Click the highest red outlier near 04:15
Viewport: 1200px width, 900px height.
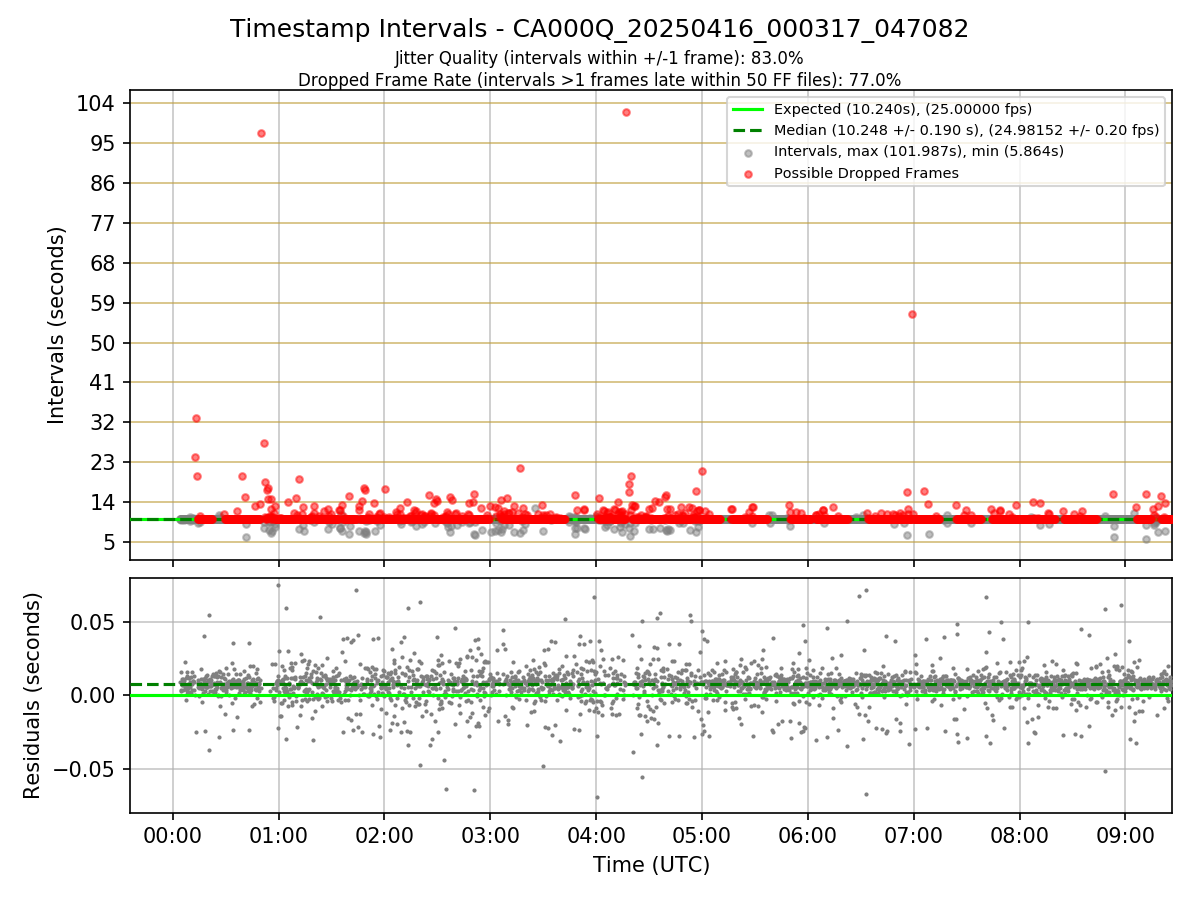coord(626,112)
